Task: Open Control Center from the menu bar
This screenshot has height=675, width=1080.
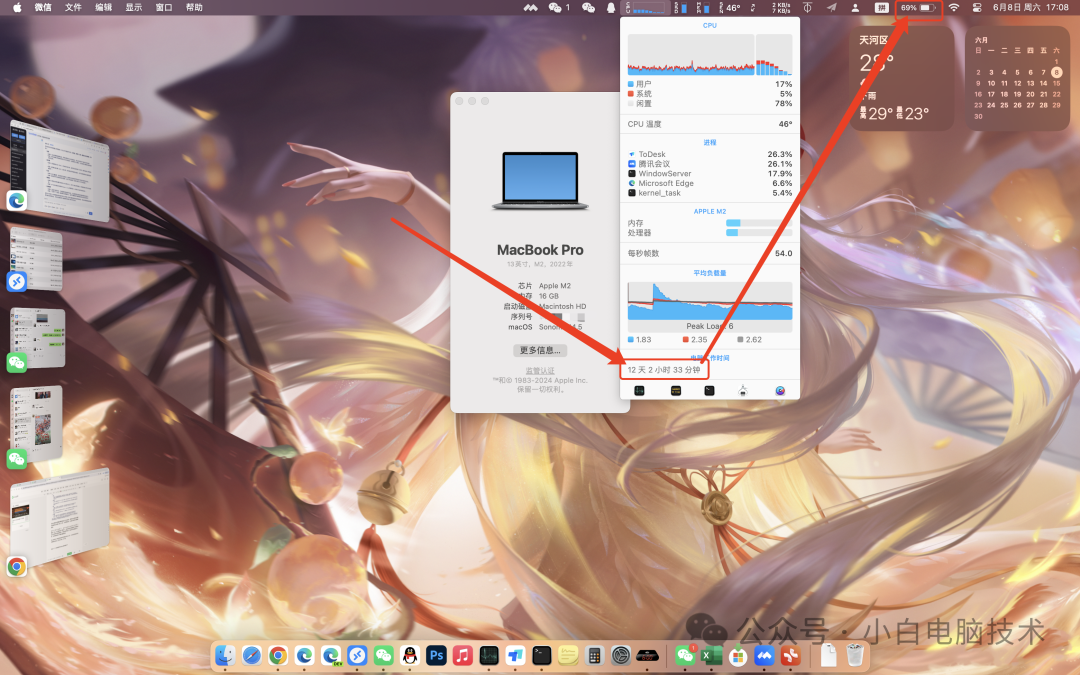Action: [x=977, y=8]
